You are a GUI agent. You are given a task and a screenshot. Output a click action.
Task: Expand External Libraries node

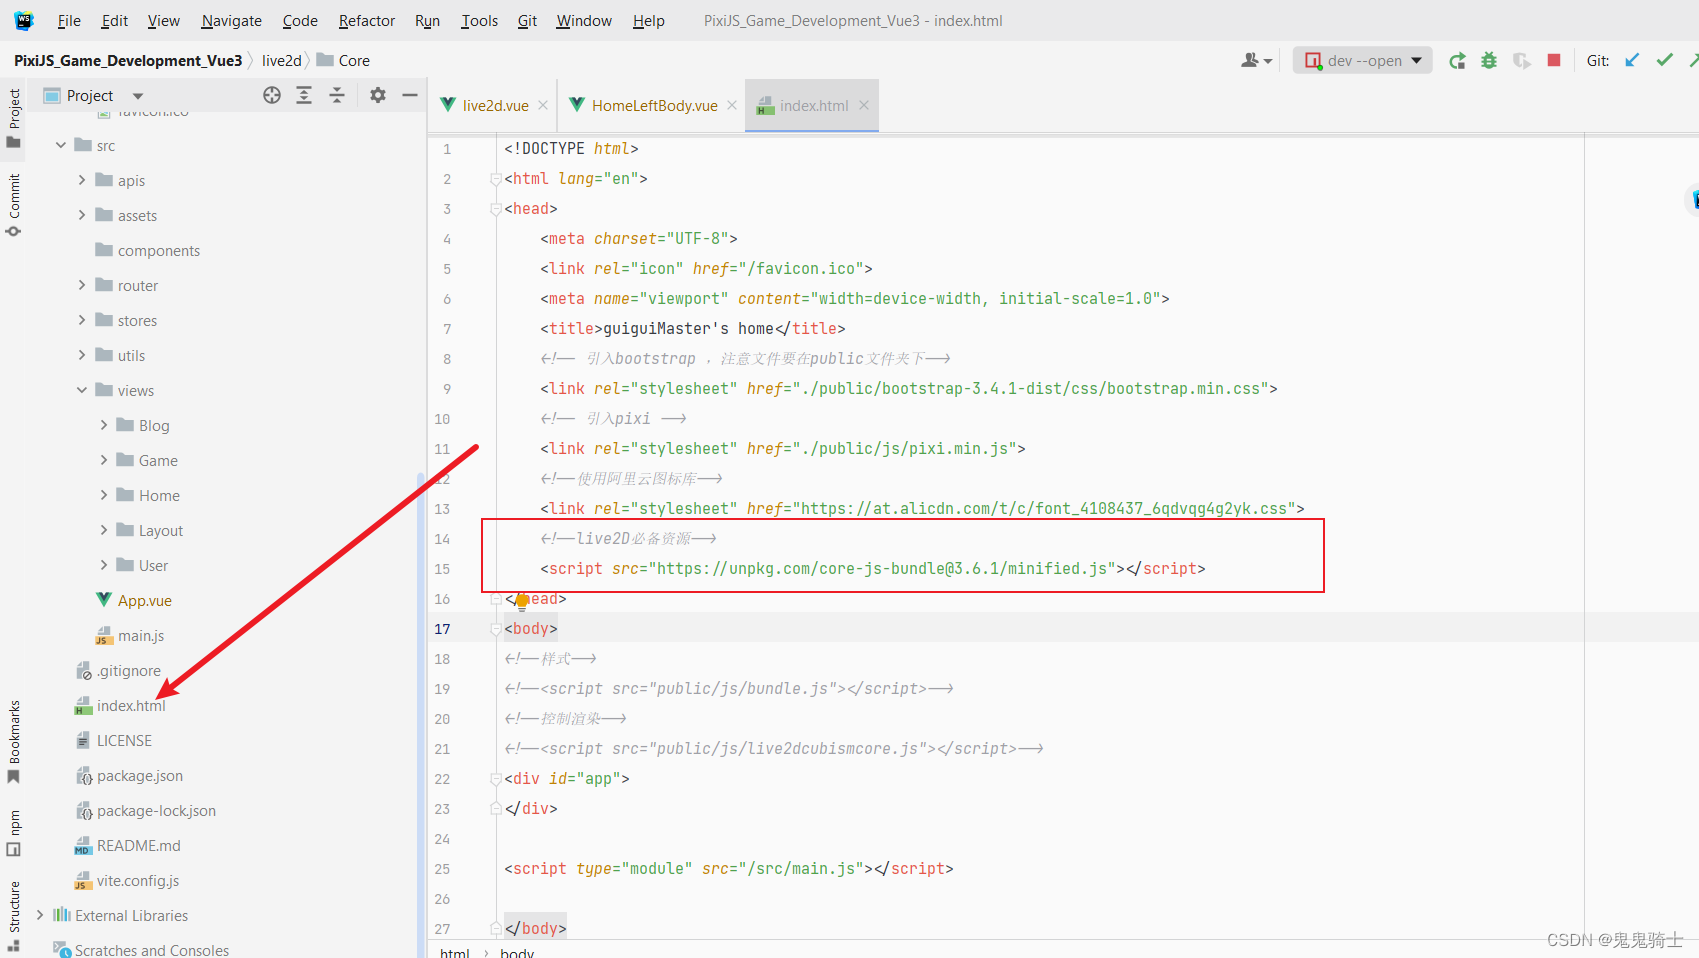[x=40, y=915]
